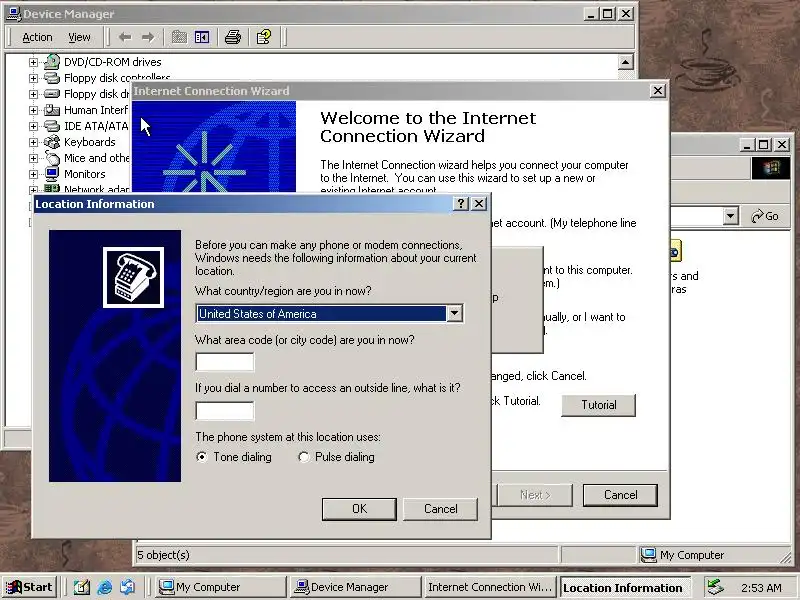Click the Windows flag logo in My Computer window
This screenshot has height=600, width=800.
pos(770,168)
